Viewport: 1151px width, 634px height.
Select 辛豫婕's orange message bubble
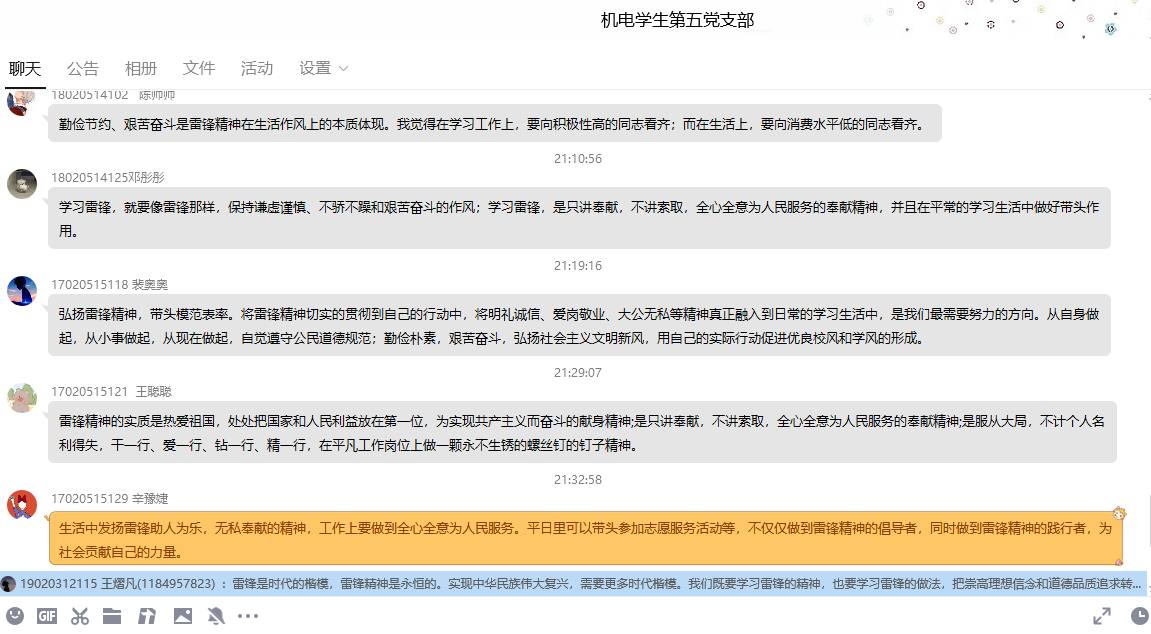tap(585, 540)
